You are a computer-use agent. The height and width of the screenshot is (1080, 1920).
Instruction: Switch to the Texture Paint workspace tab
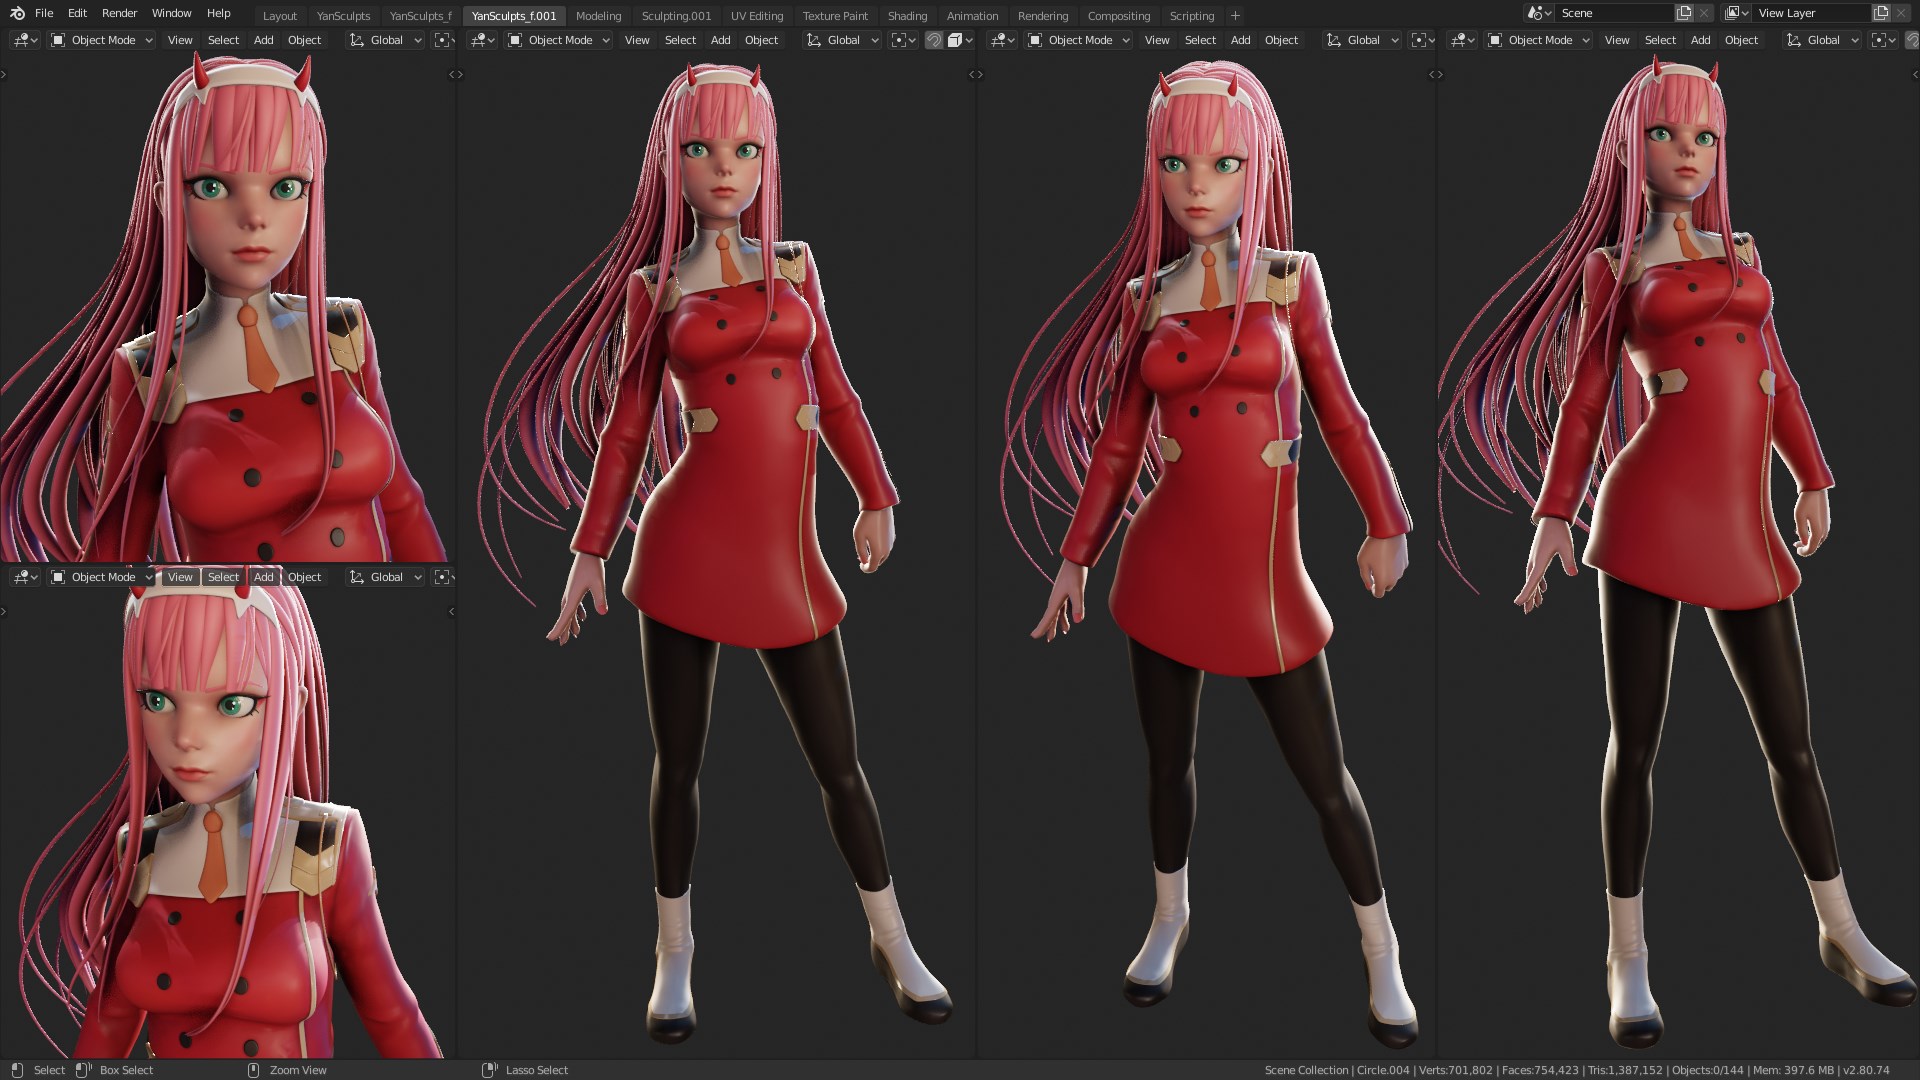click(835, 16)
